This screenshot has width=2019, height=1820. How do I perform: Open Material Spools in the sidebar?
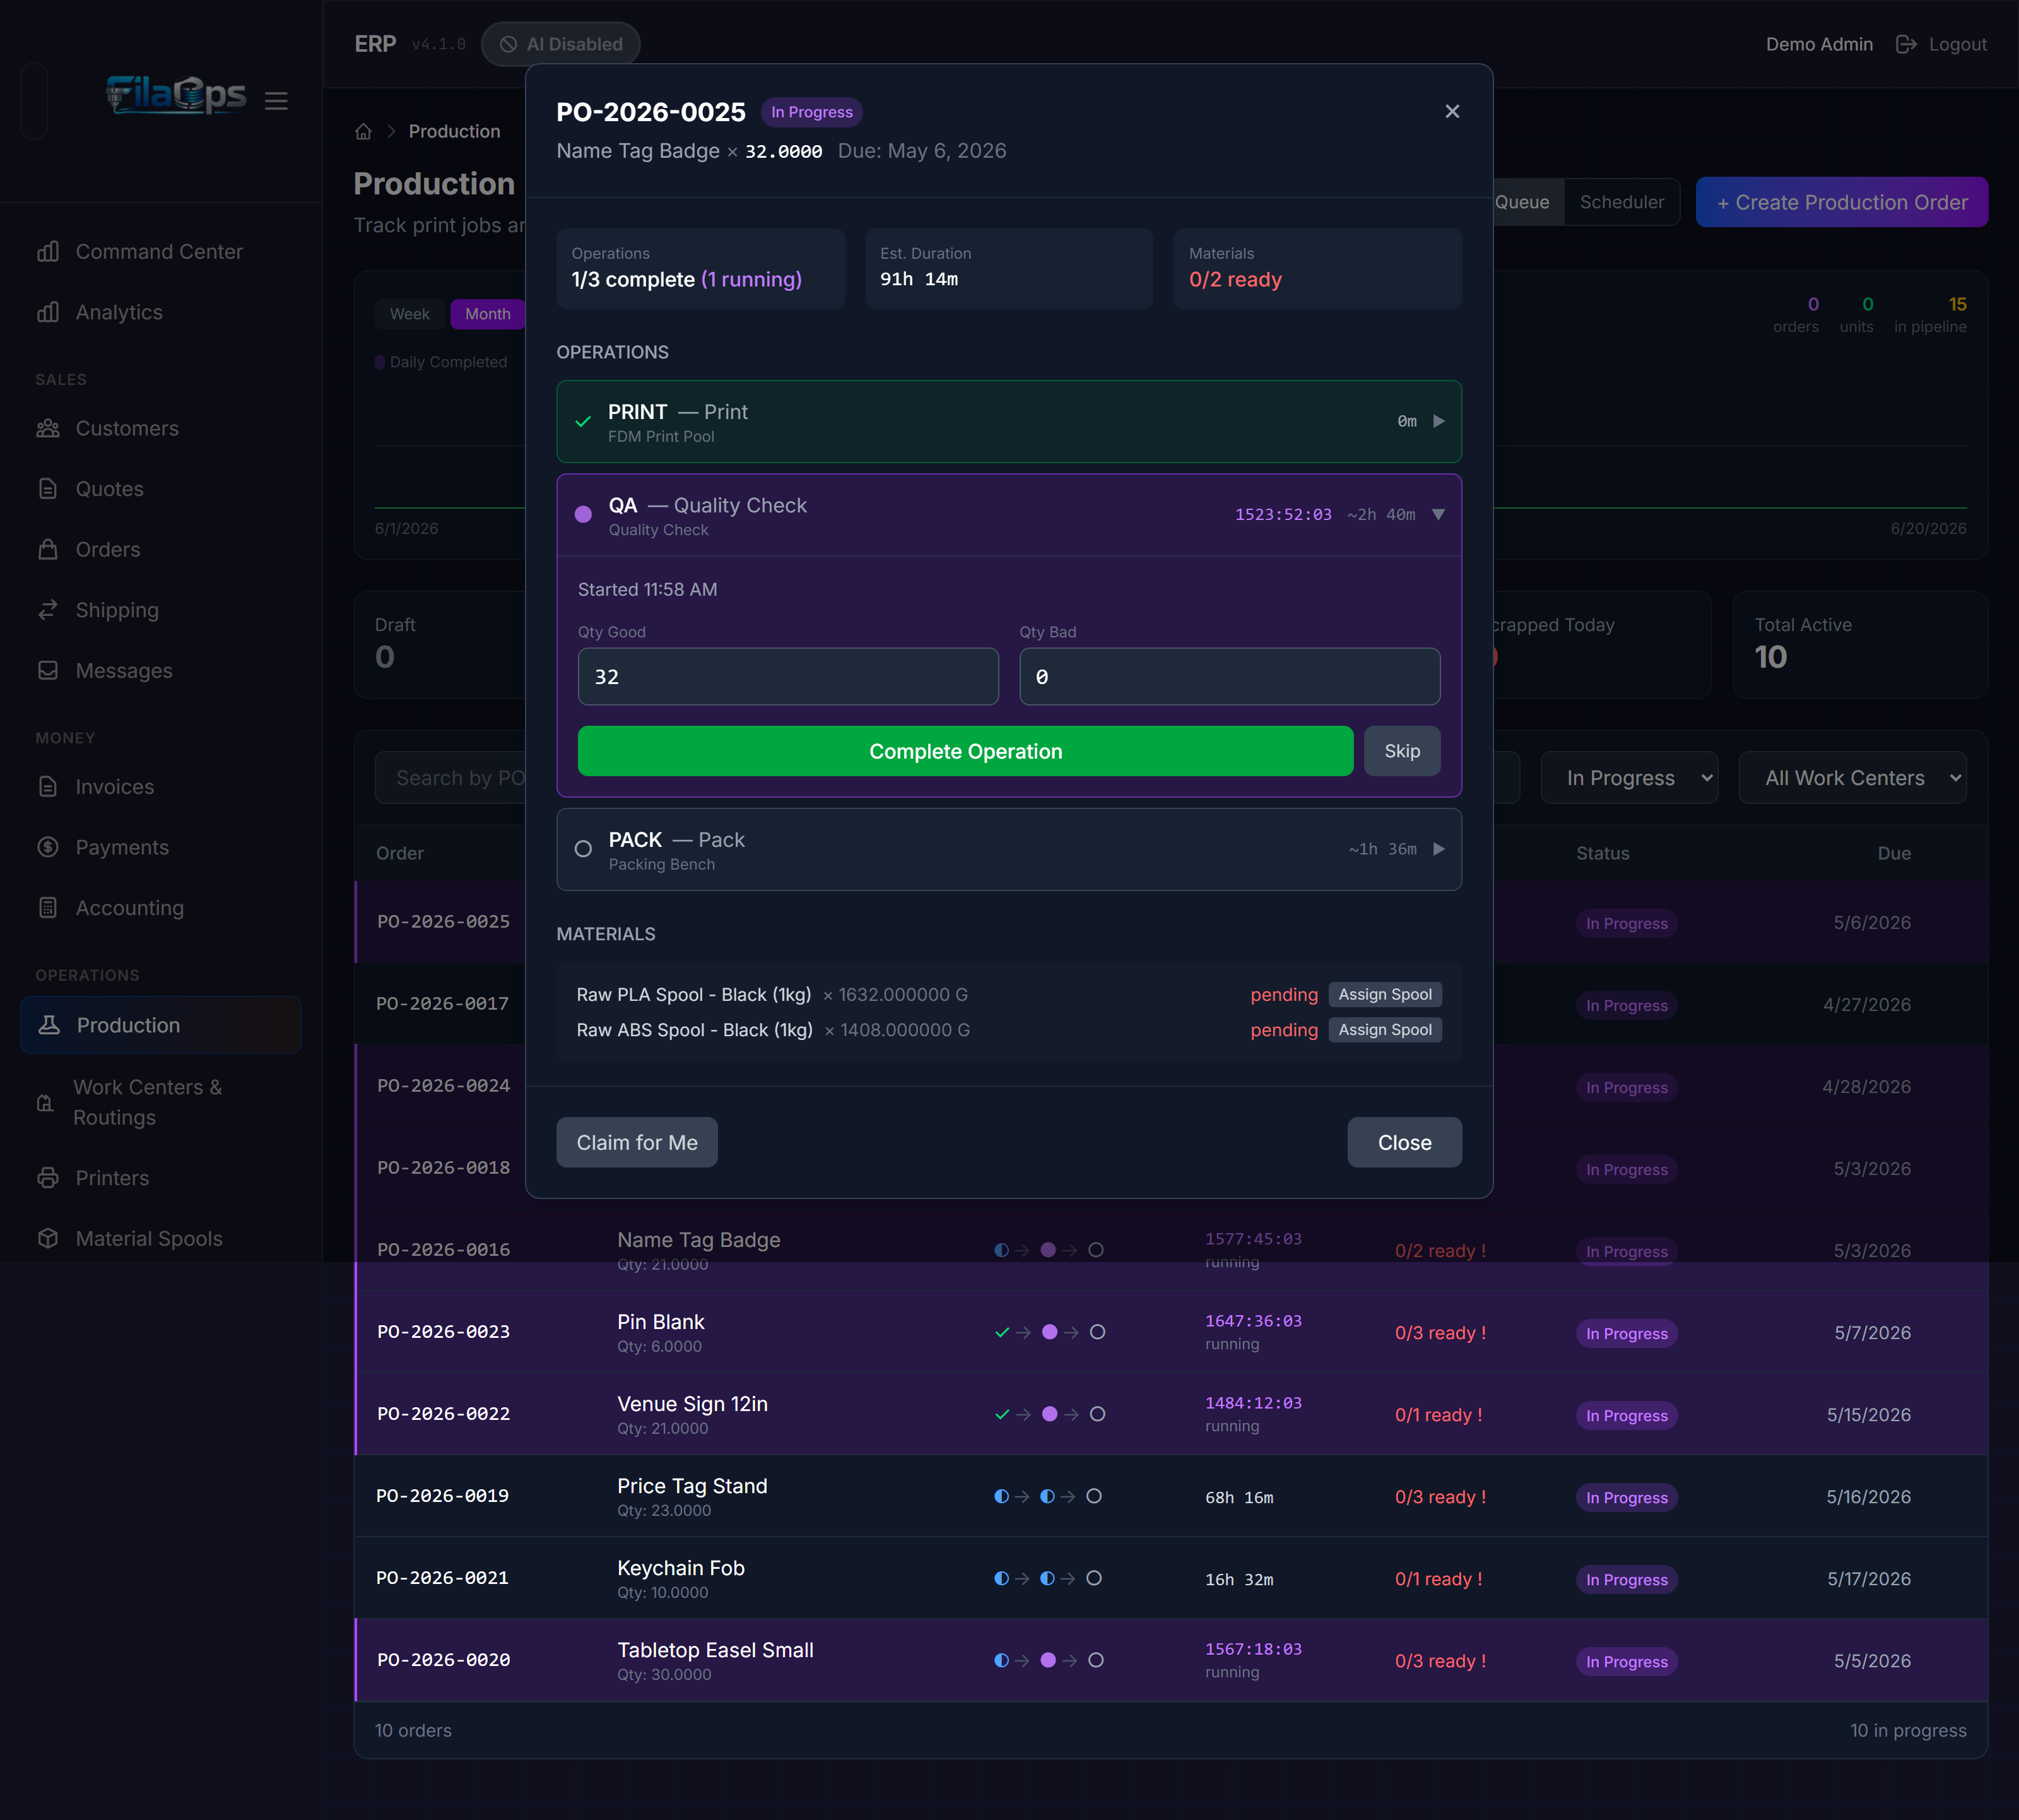(x=160, y=1239)
